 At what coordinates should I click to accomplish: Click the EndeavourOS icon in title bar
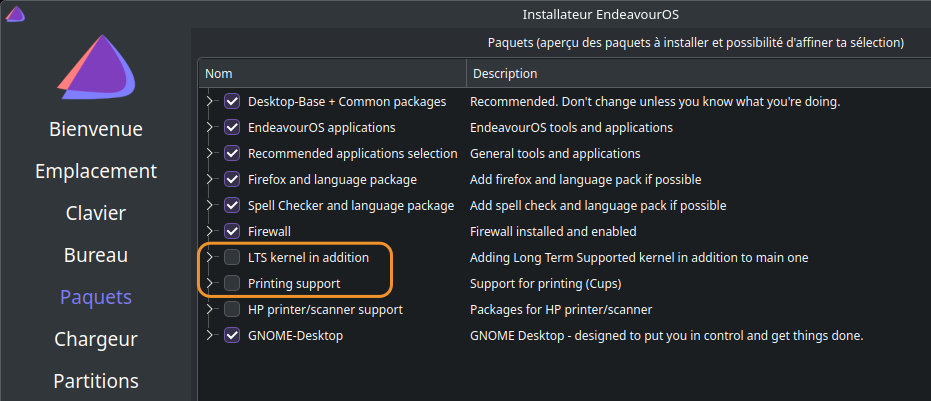point(15,14)
